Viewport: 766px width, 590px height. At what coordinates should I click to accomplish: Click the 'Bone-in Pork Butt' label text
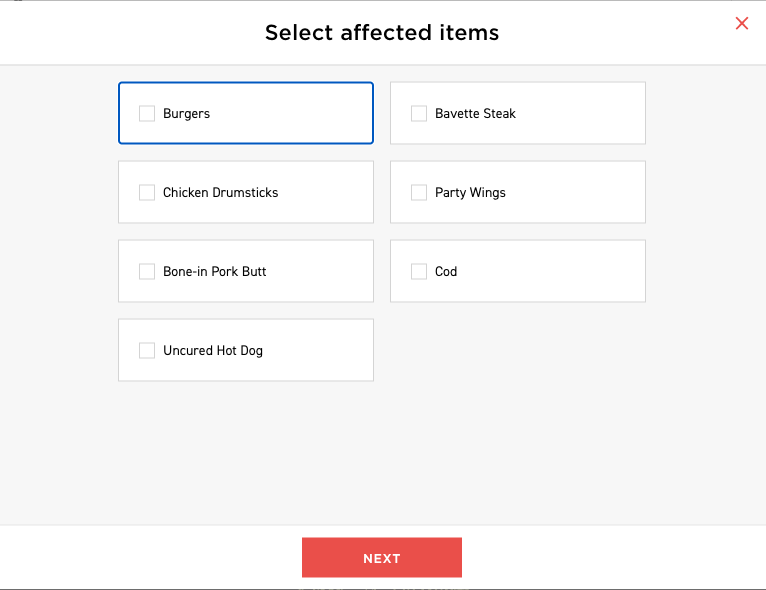pos(215,272)
